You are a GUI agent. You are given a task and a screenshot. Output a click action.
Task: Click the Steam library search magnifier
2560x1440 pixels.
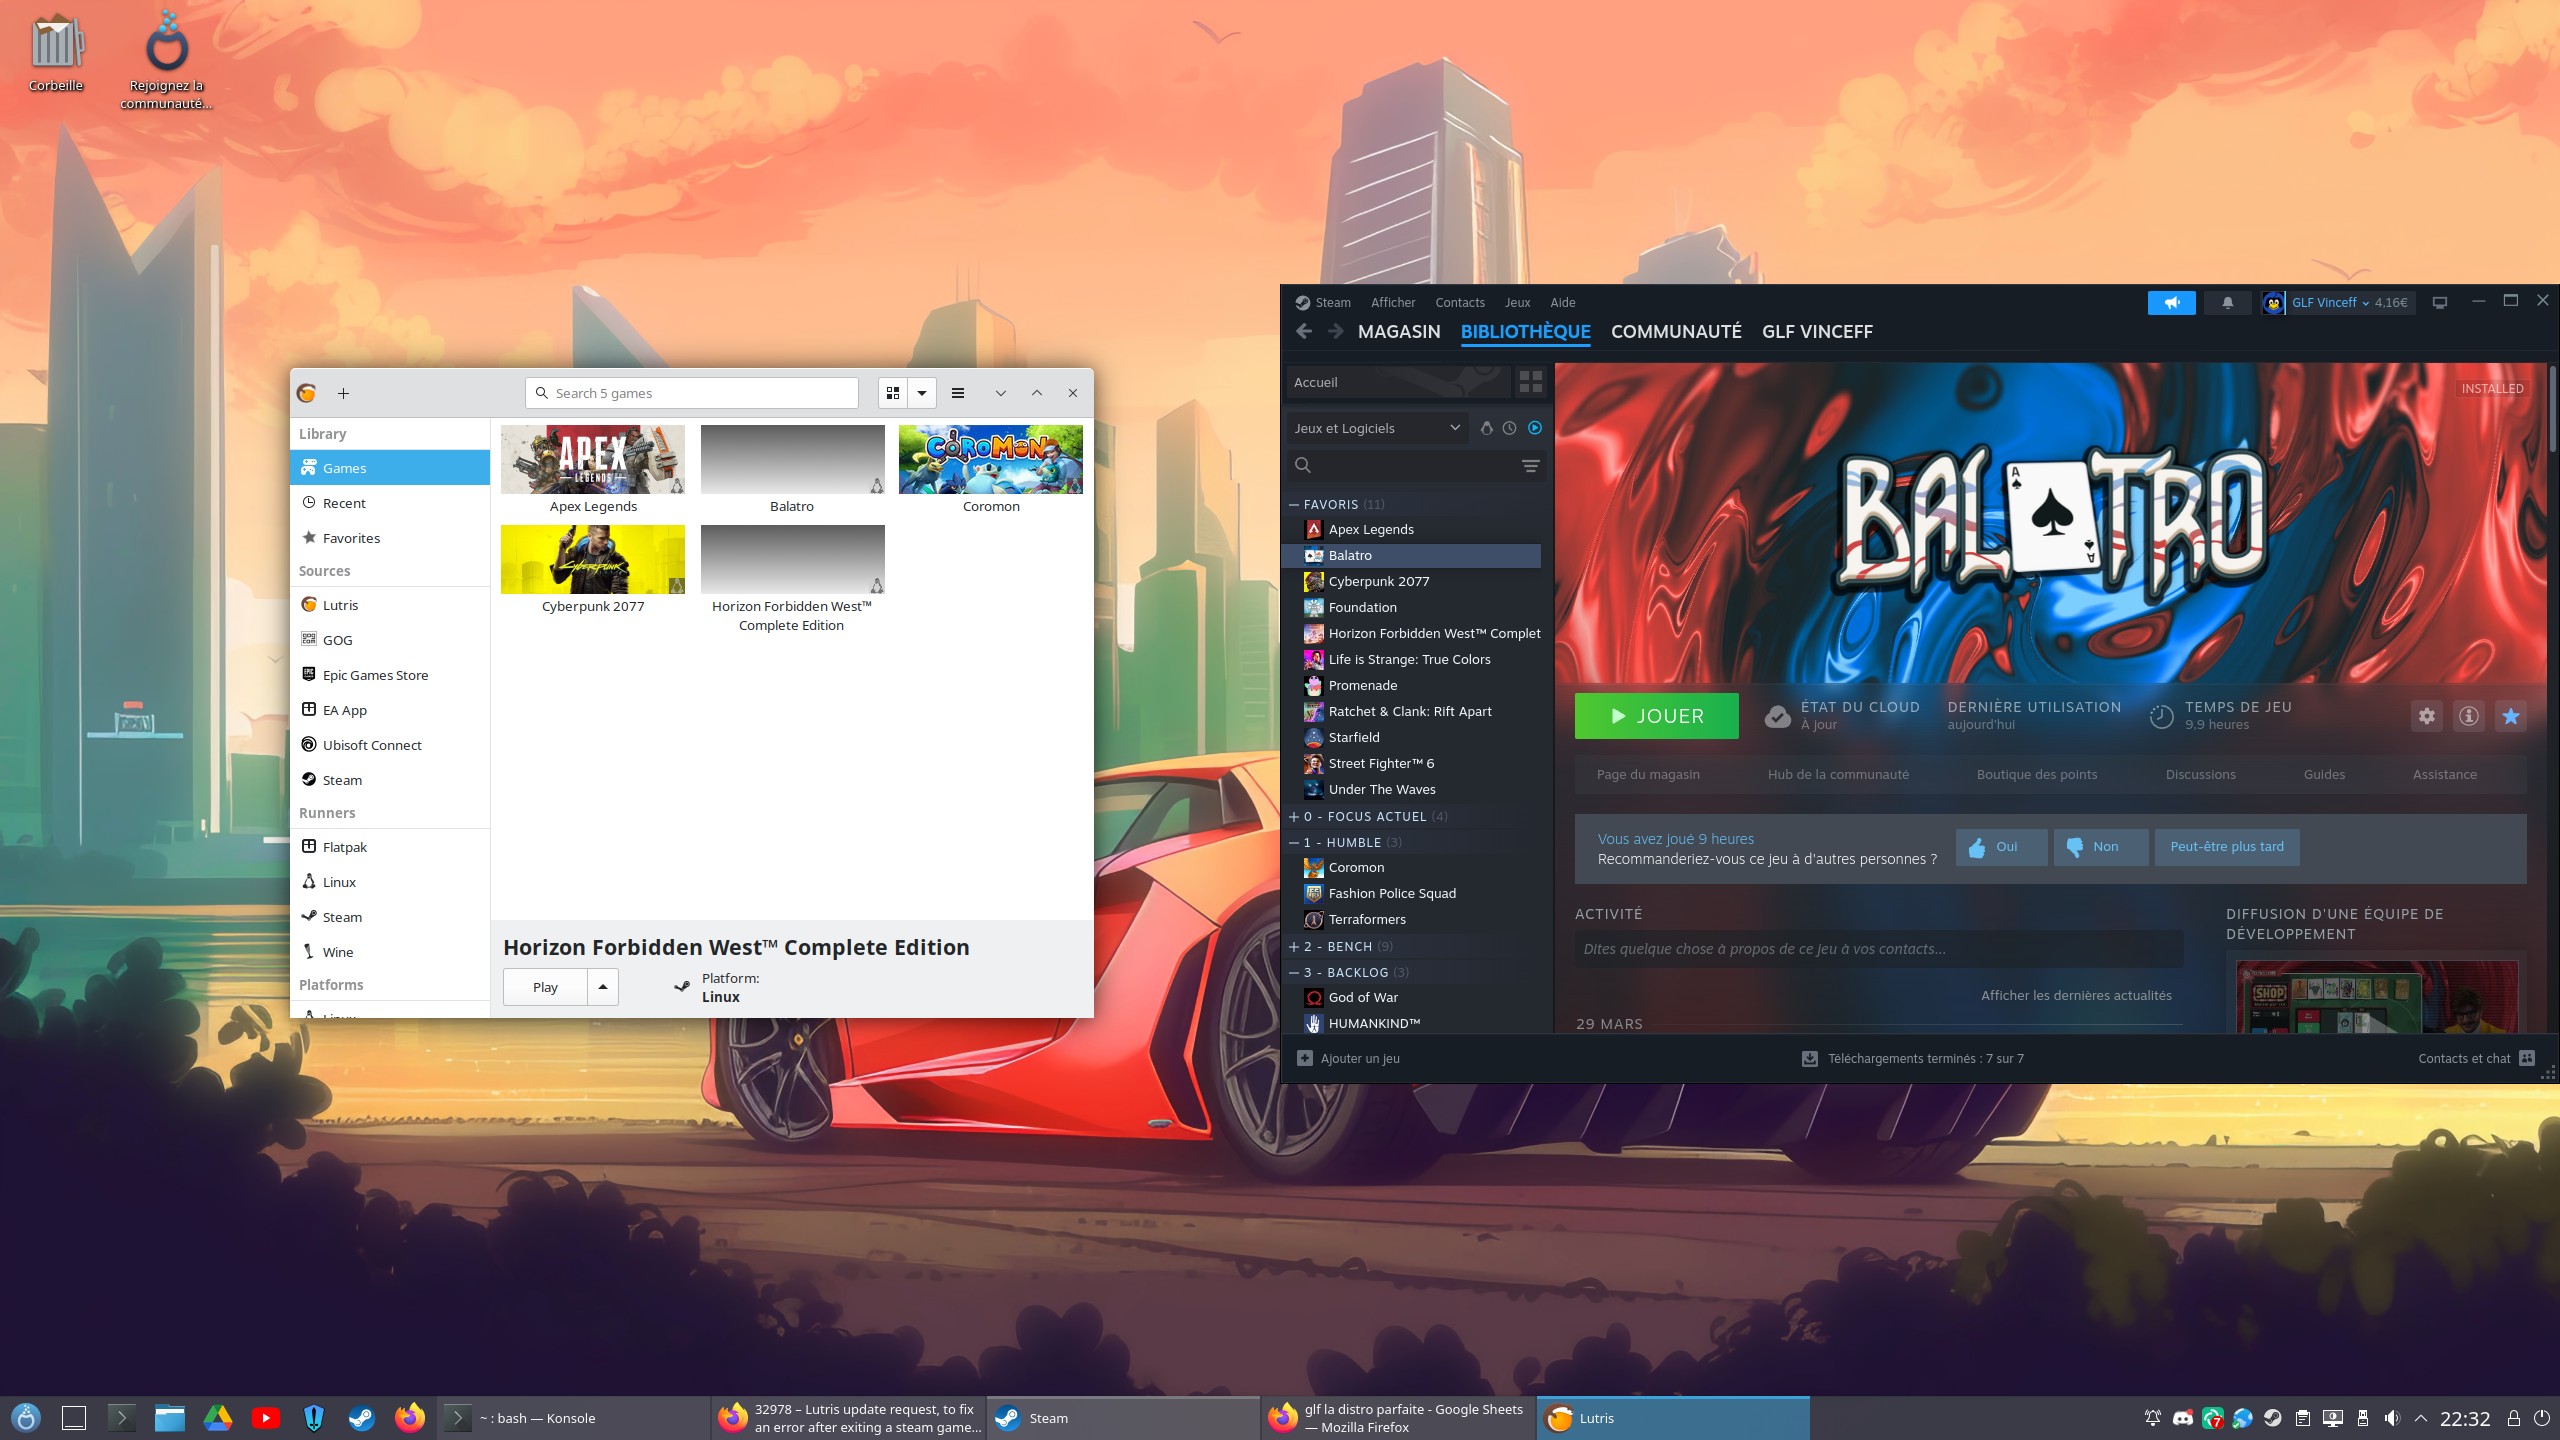tap(1303, 465)
